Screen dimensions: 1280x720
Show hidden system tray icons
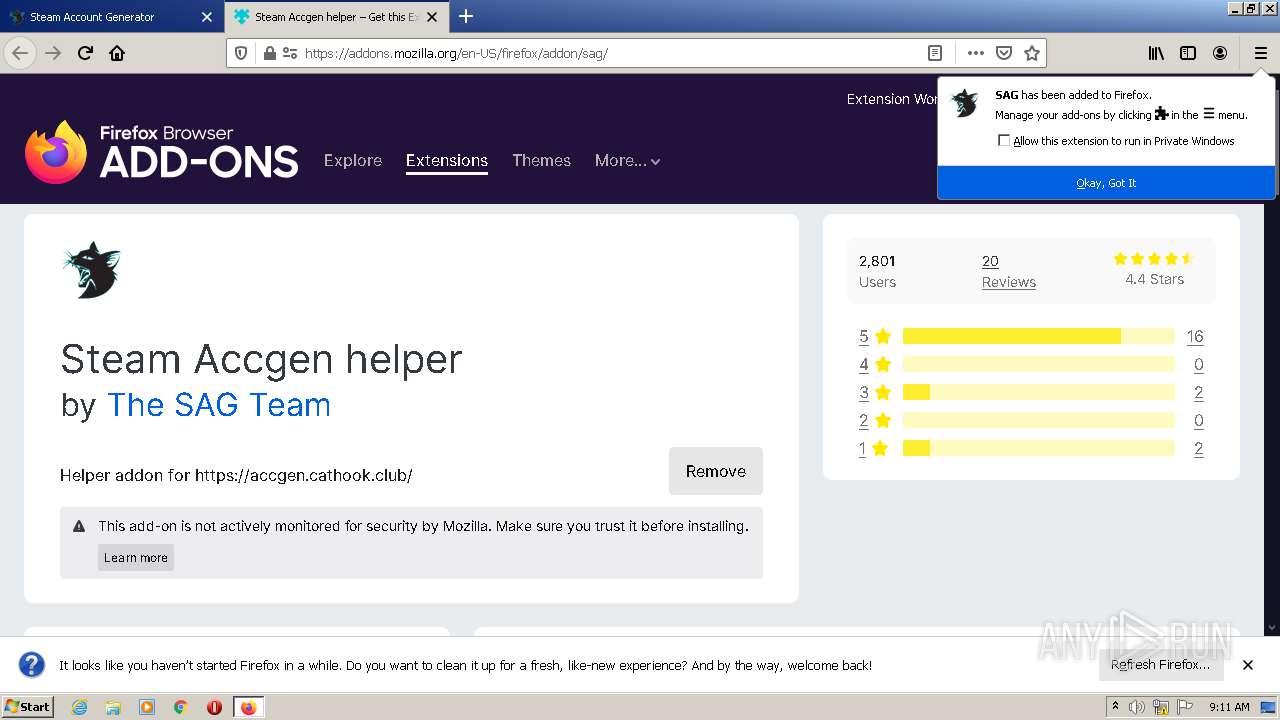[1115, 707]
